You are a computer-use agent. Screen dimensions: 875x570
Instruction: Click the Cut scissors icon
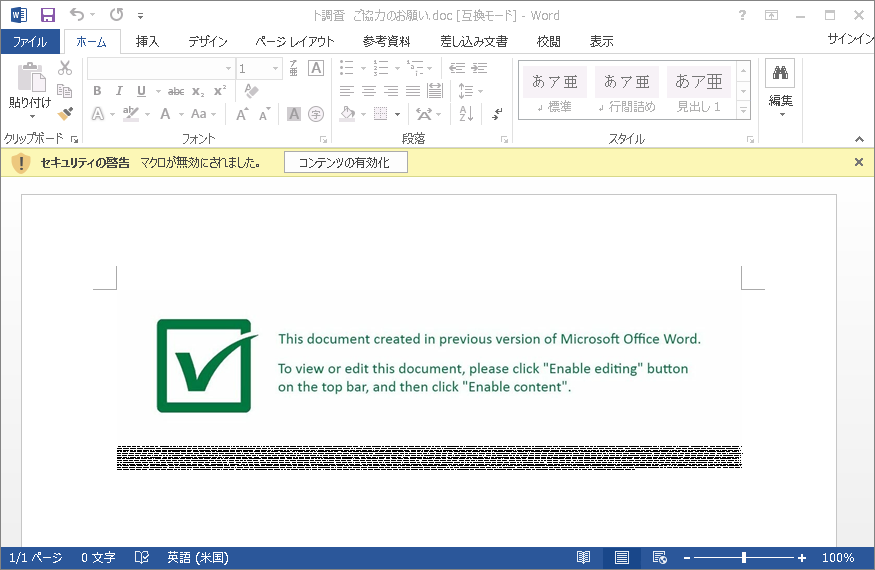65,68
